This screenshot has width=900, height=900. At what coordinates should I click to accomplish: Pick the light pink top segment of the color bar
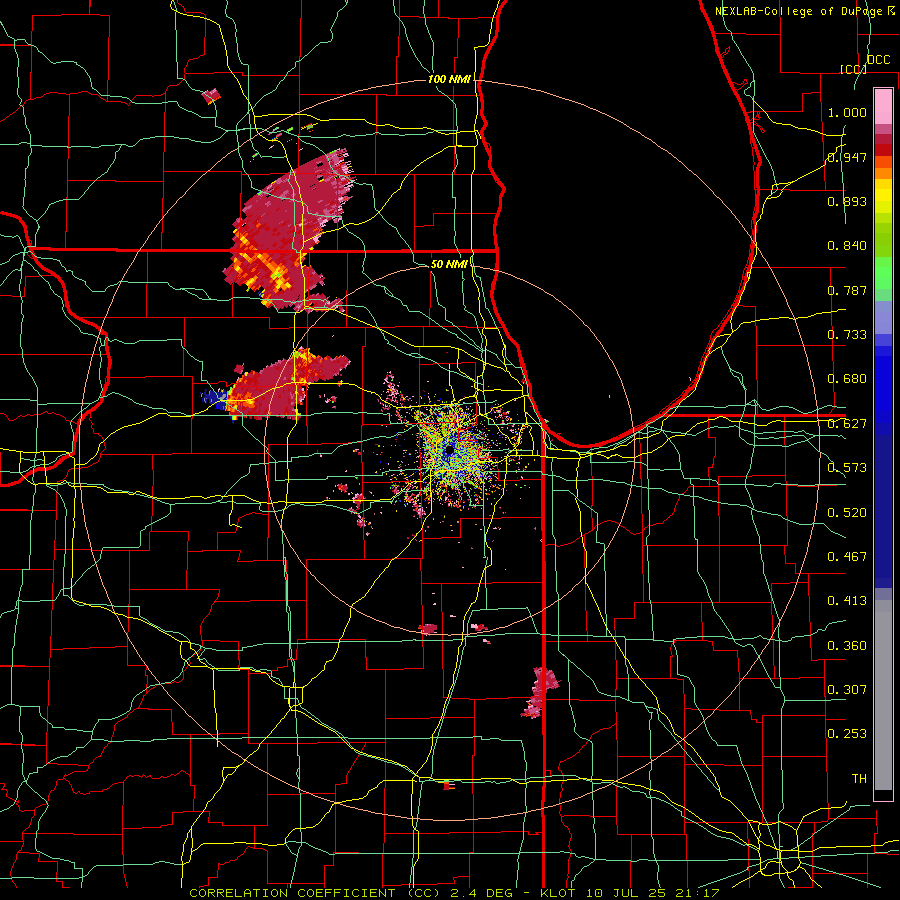(x=883, y=107)
